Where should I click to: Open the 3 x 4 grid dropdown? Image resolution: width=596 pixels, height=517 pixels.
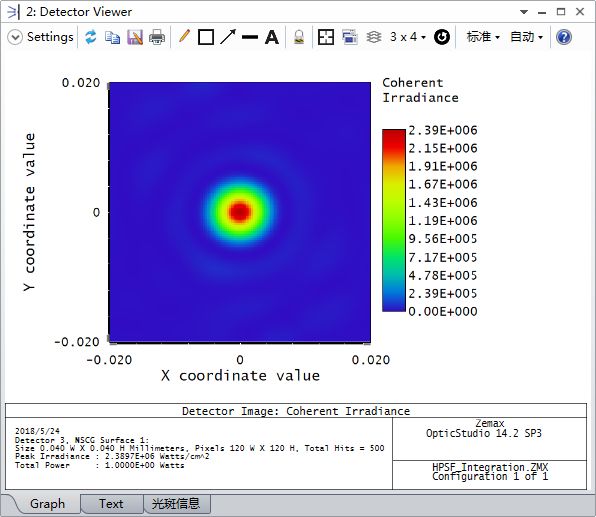point(408,37)
